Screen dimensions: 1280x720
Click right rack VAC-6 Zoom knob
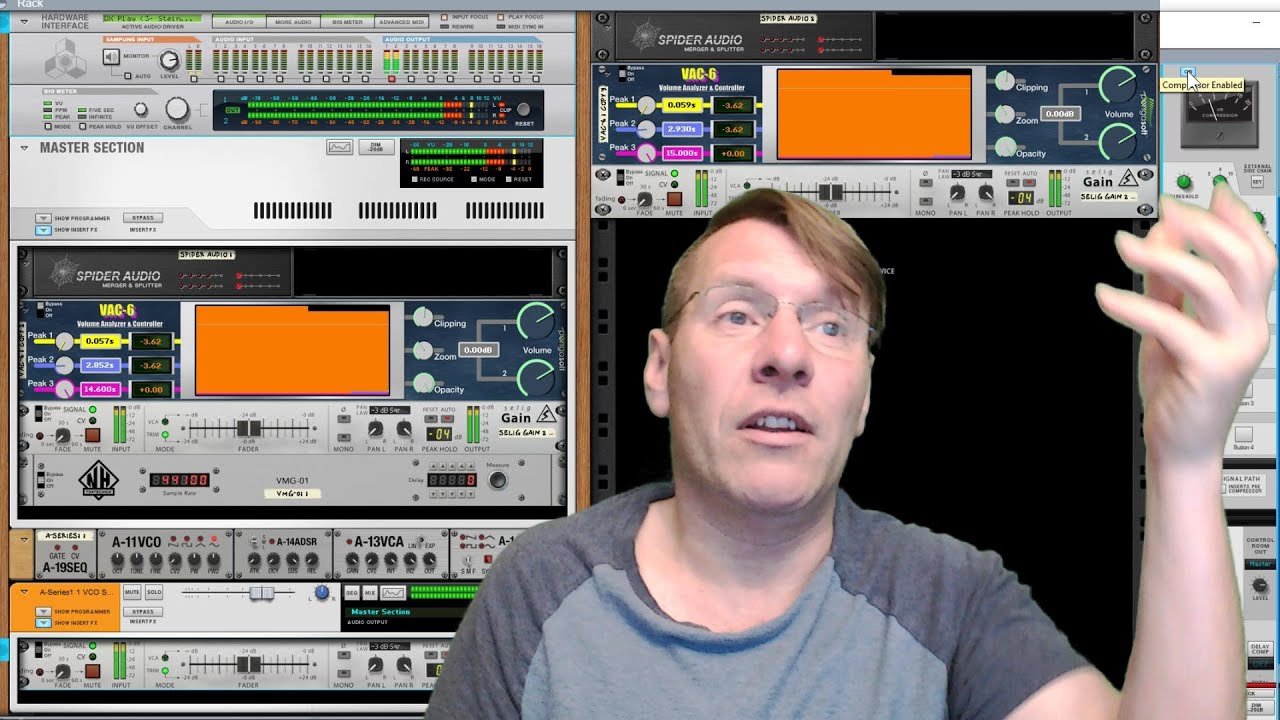point(1004,114)
